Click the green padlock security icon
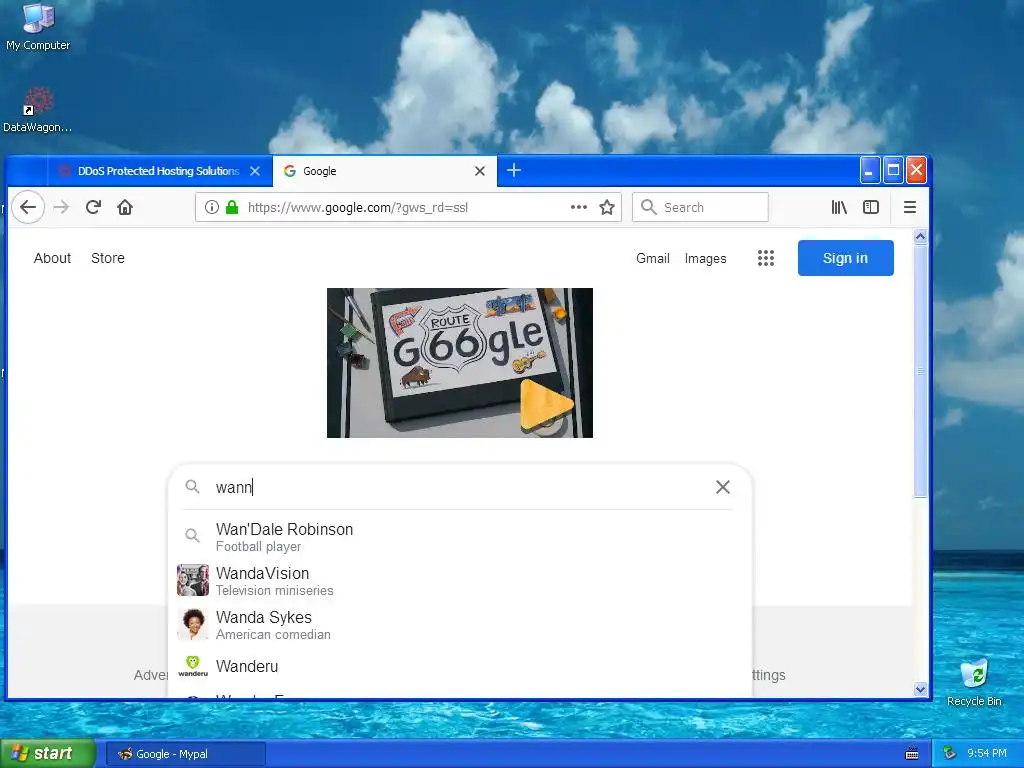The image size is (1024, 768). 232,208
